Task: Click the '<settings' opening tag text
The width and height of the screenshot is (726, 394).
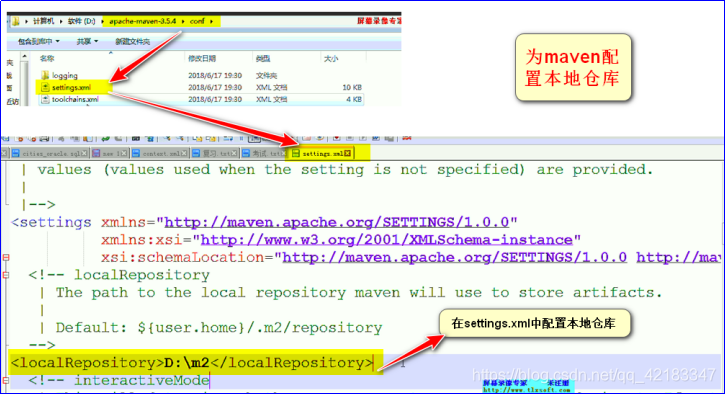Action: pyautogui.click(x=51, y=223)
